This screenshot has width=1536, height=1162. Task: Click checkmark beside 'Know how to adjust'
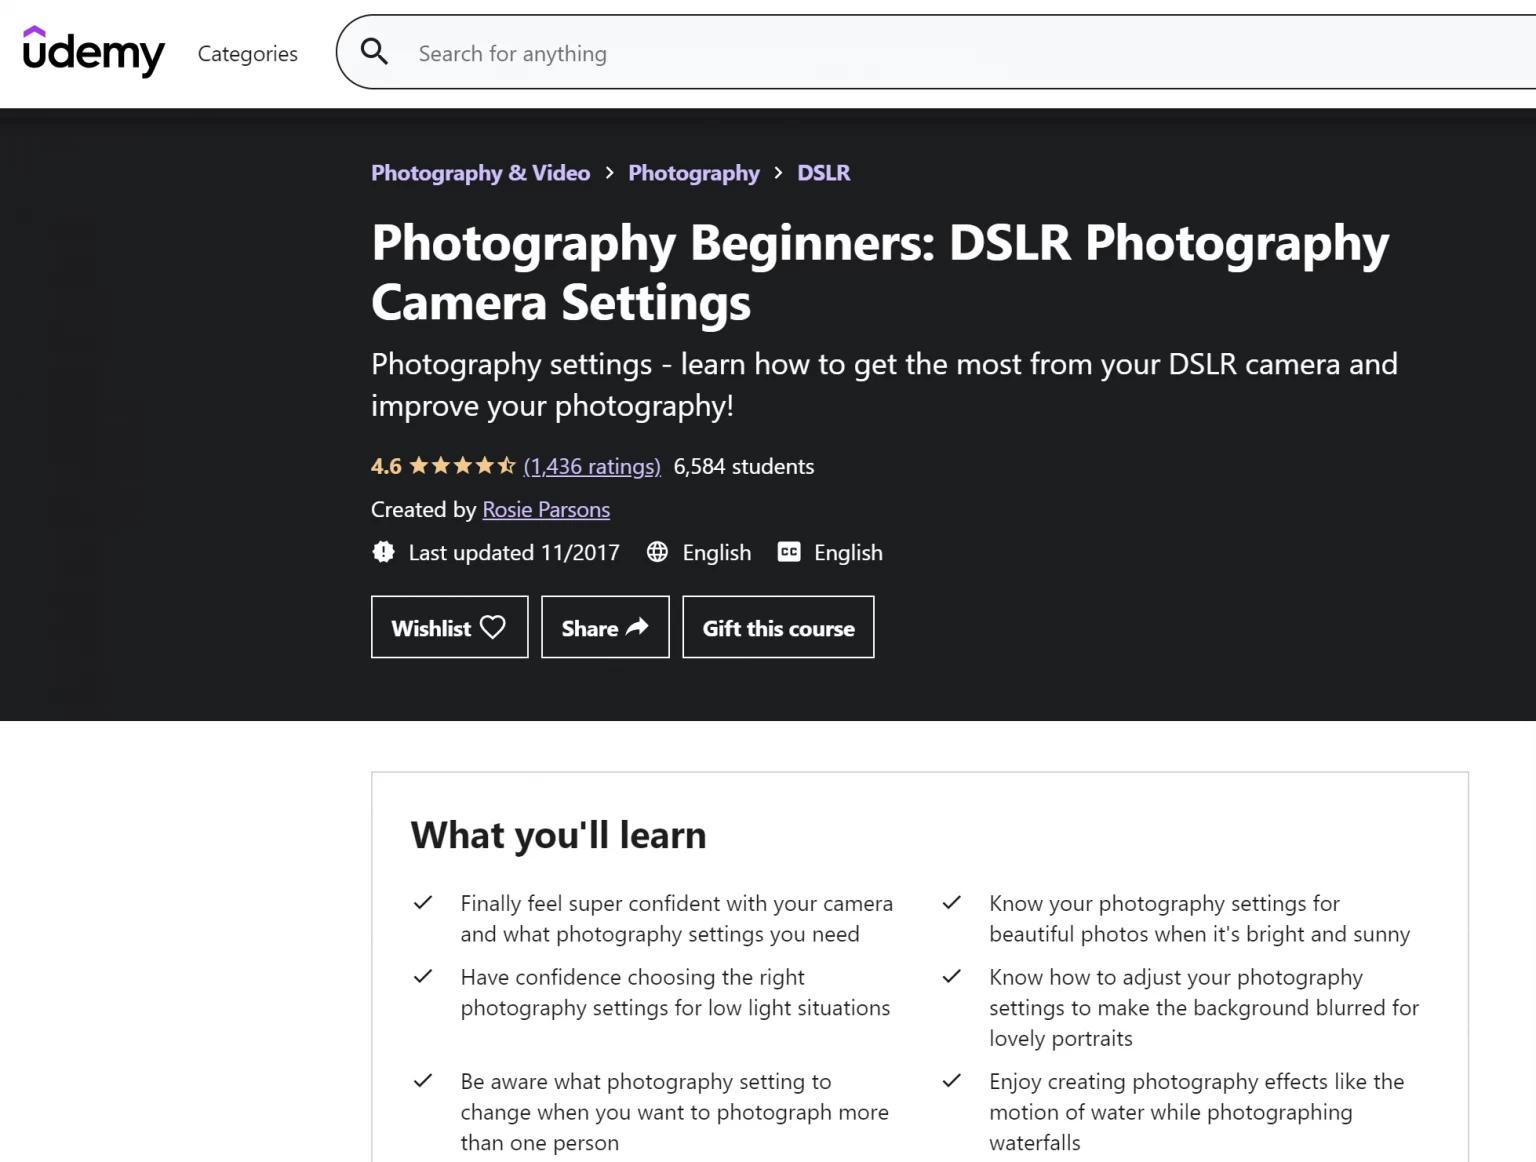[x=952, y=977]
